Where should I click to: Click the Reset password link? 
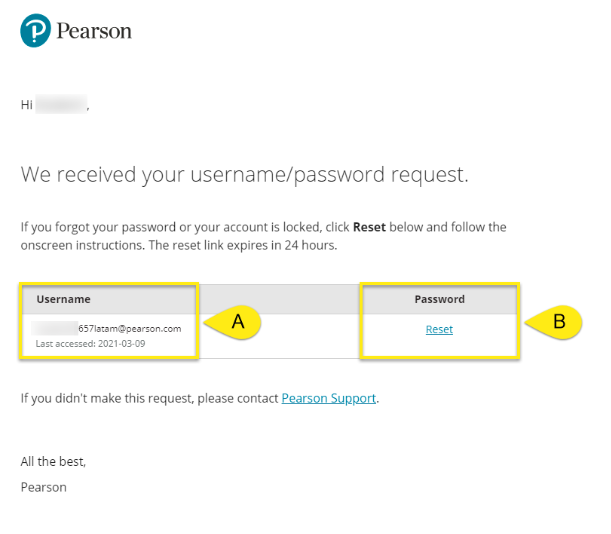tap(439, 330)
